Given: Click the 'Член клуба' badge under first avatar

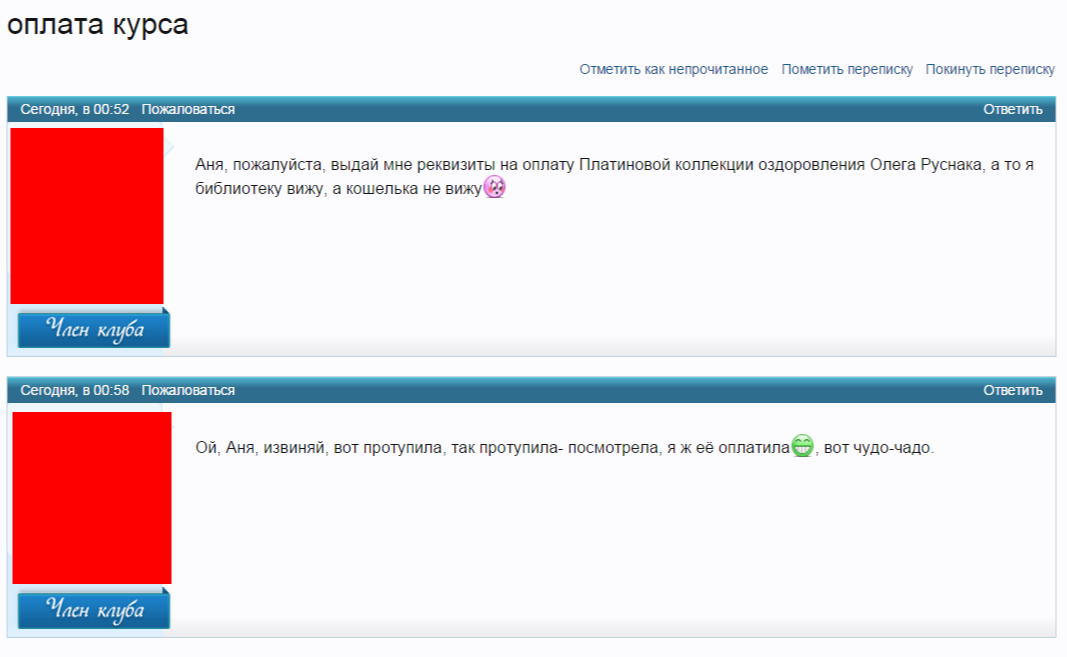Looking at the screenshot, I should point(94,329).
